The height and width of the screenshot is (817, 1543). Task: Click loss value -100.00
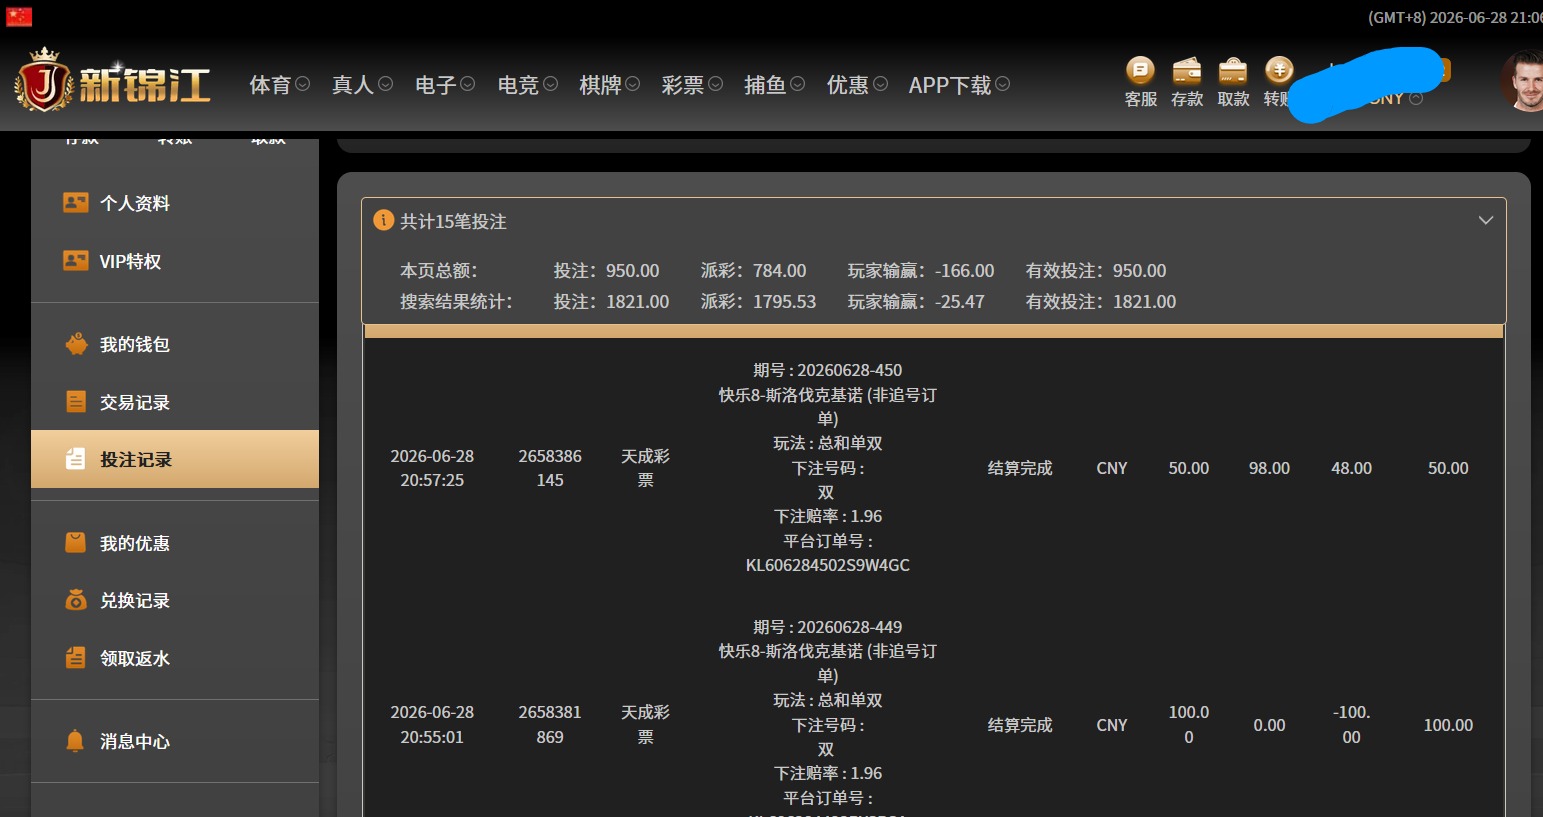pos(1351,725)
